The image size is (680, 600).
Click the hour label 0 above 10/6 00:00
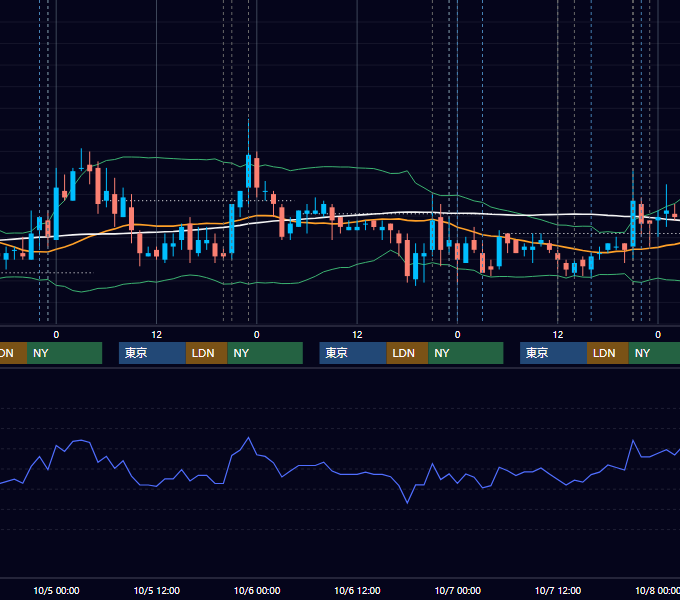click(257, 335)
